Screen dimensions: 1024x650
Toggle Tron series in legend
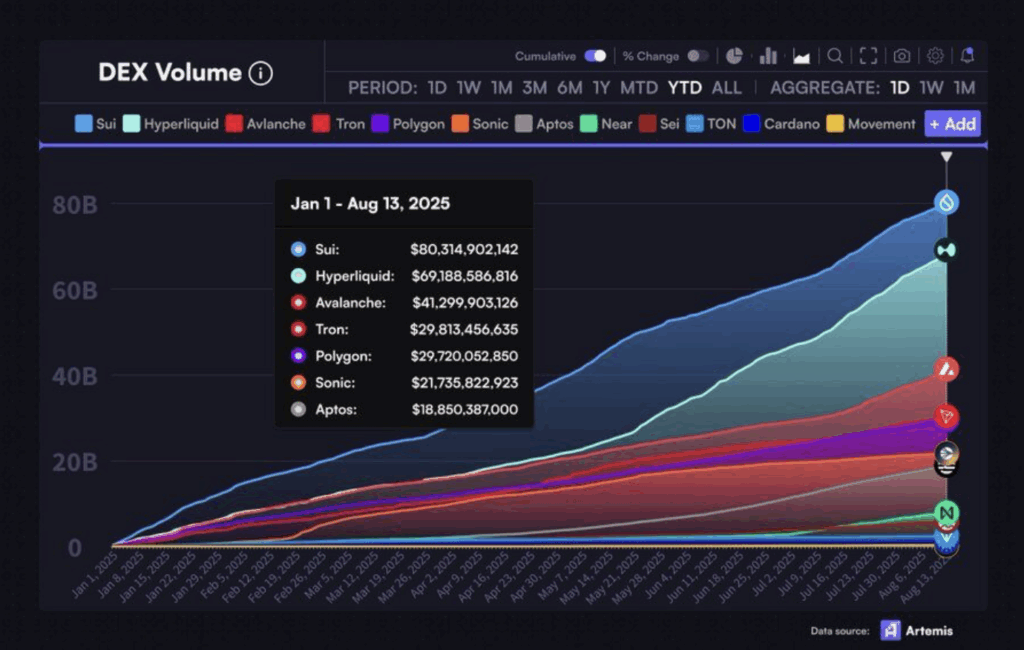tap(339, 124)
